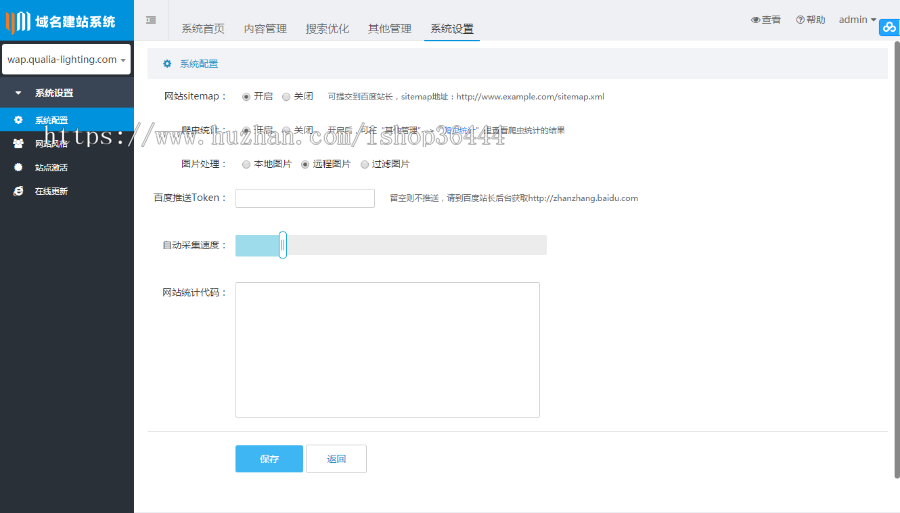Select 远程图片 for image processing
This screenshot has height=513, width=900.
[x=305, y=165]
